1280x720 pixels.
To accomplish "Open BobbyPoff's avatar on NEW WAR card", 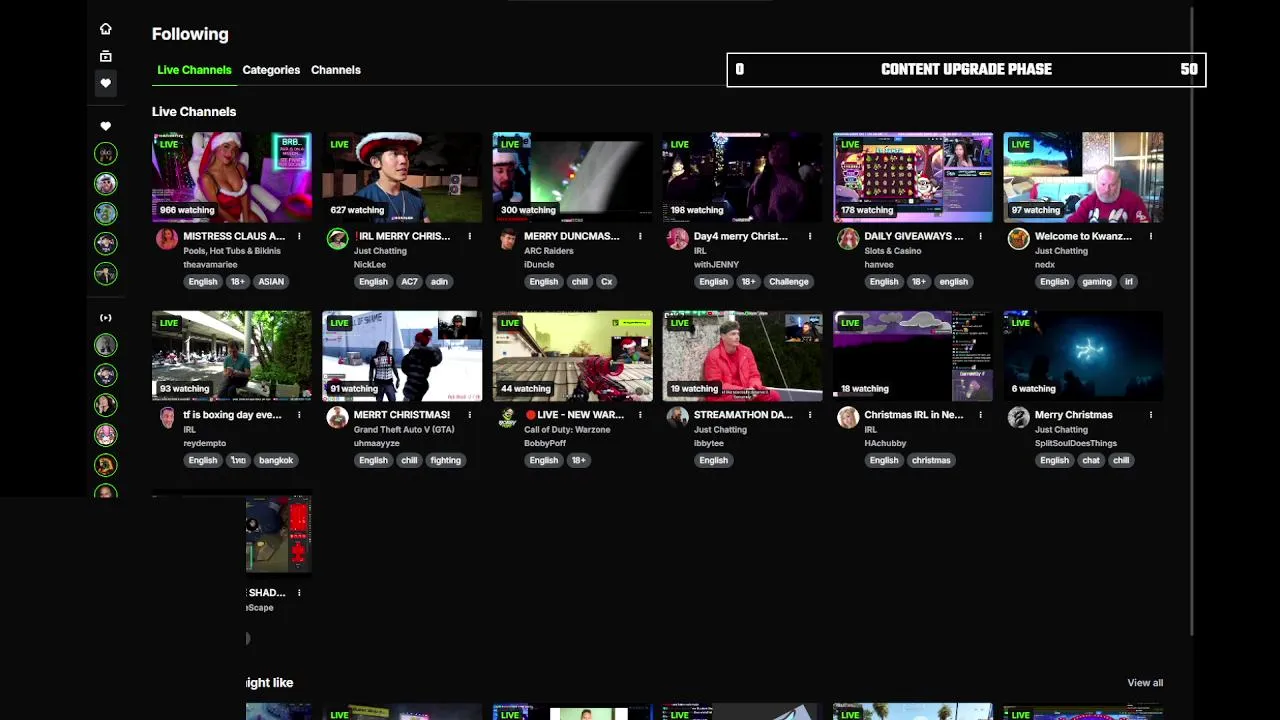I will point(508,417).
